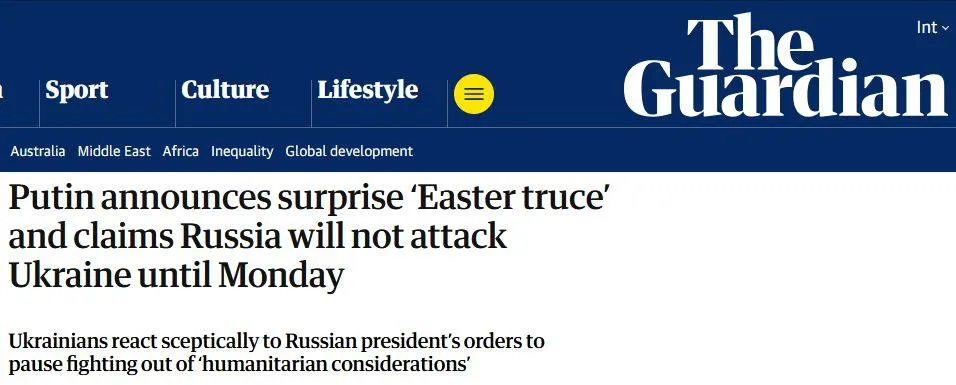The width and height of the screenshot is (956, 385).
Task: Click the word 'Monday' in headline
Action: click(281, 276)
